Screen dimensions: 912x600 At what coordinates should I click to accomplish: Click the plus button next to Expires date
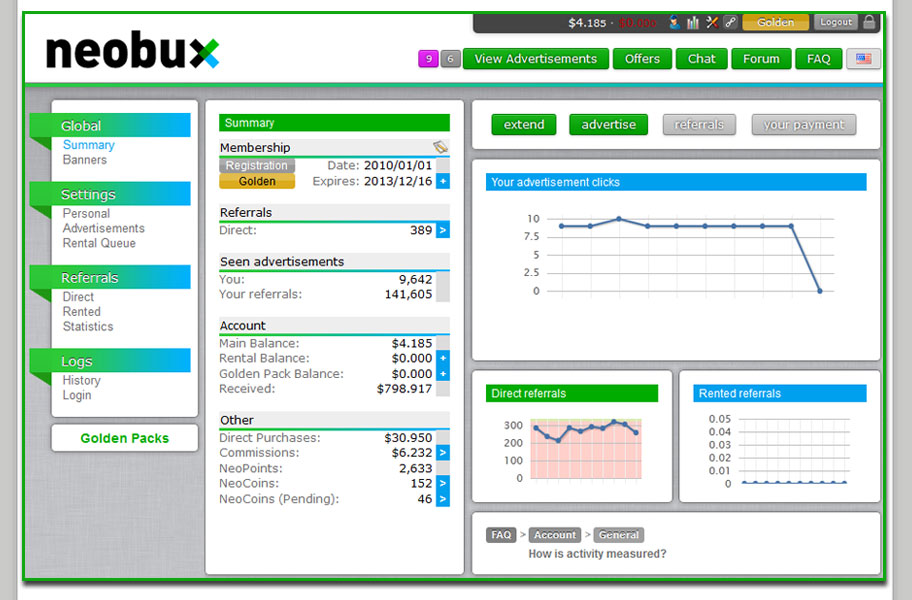pos(443,181)
